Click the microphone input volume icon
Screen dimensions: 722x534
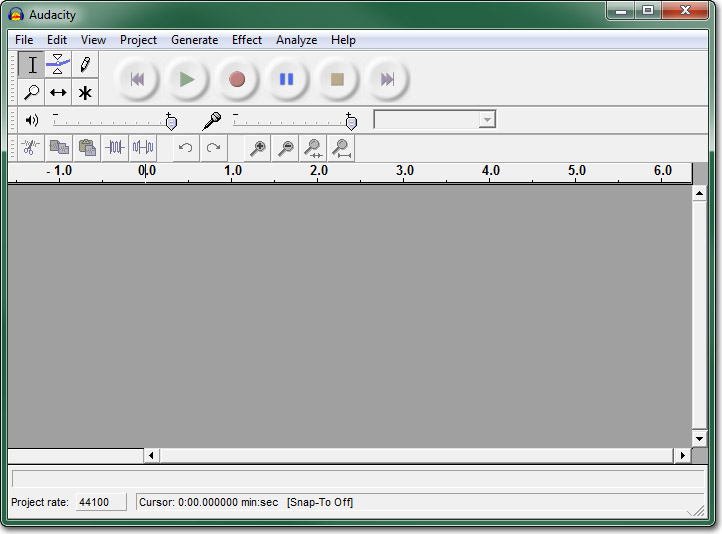coord(212,121)
